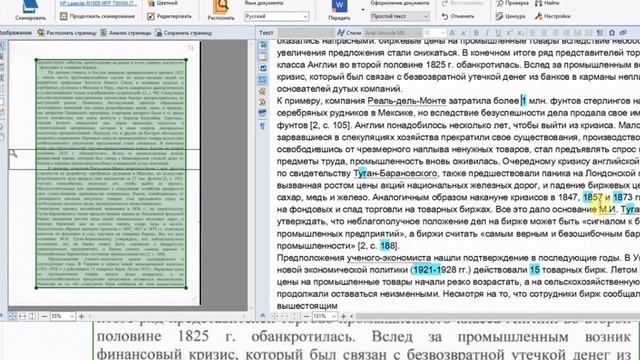Click the highlighted year 1857 in text

(592, 197)
